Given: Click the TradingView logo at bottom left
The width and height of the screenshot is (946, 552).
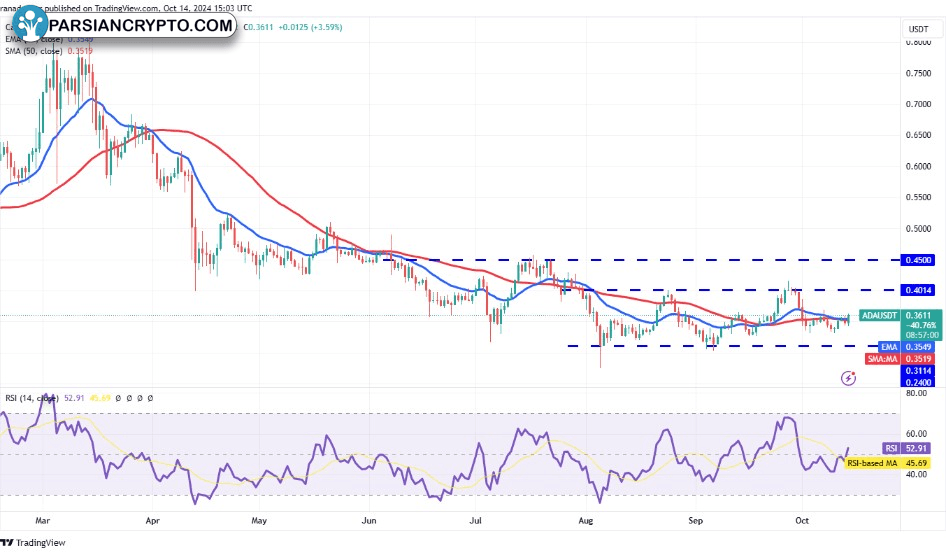Looking at the screenshot, I should [33, 542].
